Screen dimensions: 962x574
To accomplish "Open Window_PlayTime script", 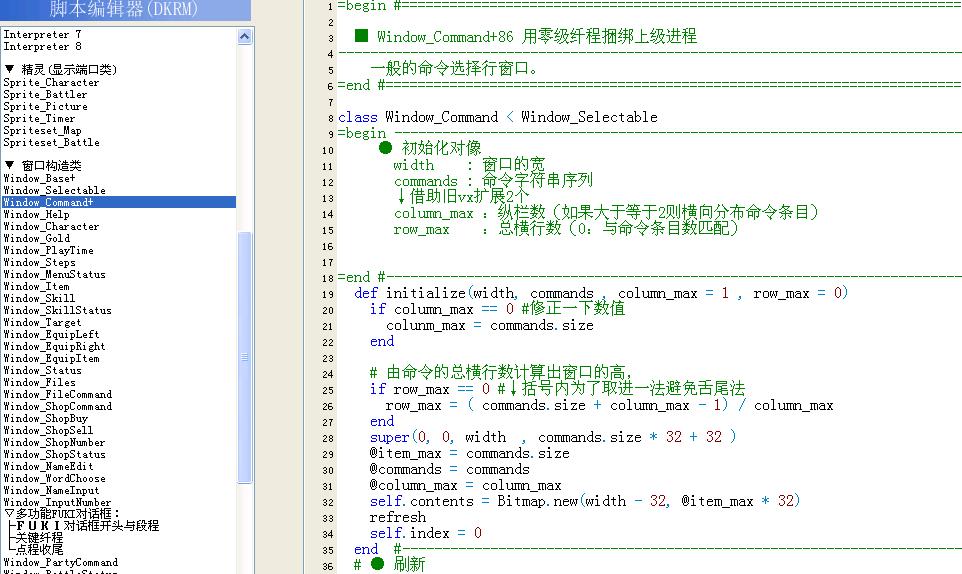I will (48, 250).
